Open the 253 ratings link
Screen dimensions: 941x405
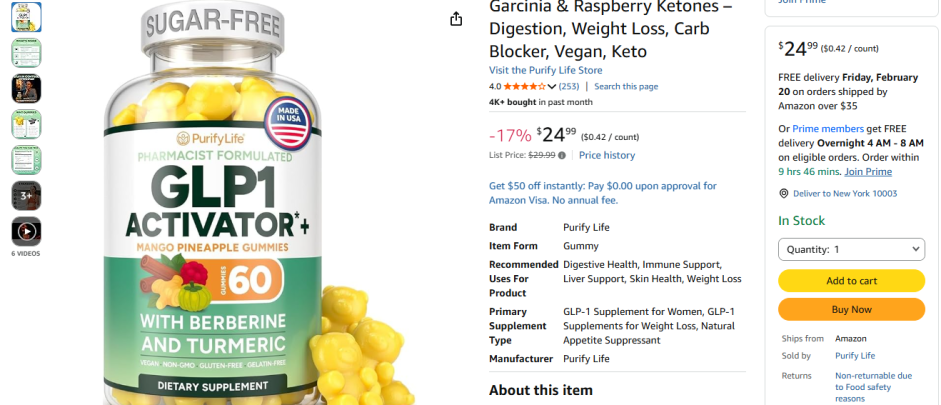pos(569,87)
